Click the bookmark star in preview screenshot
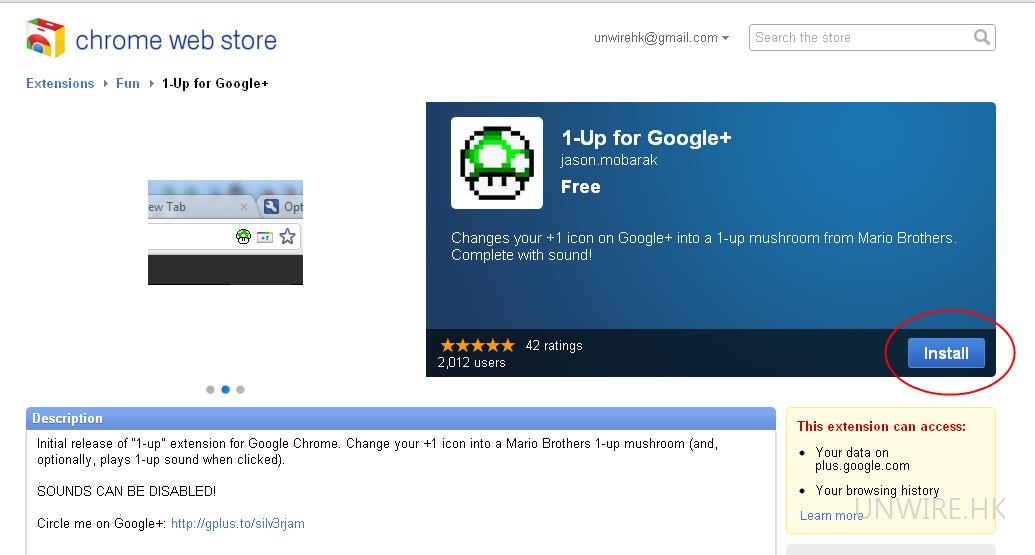The height and width of the screenshot is (555, 1035). tap(287, 237)
